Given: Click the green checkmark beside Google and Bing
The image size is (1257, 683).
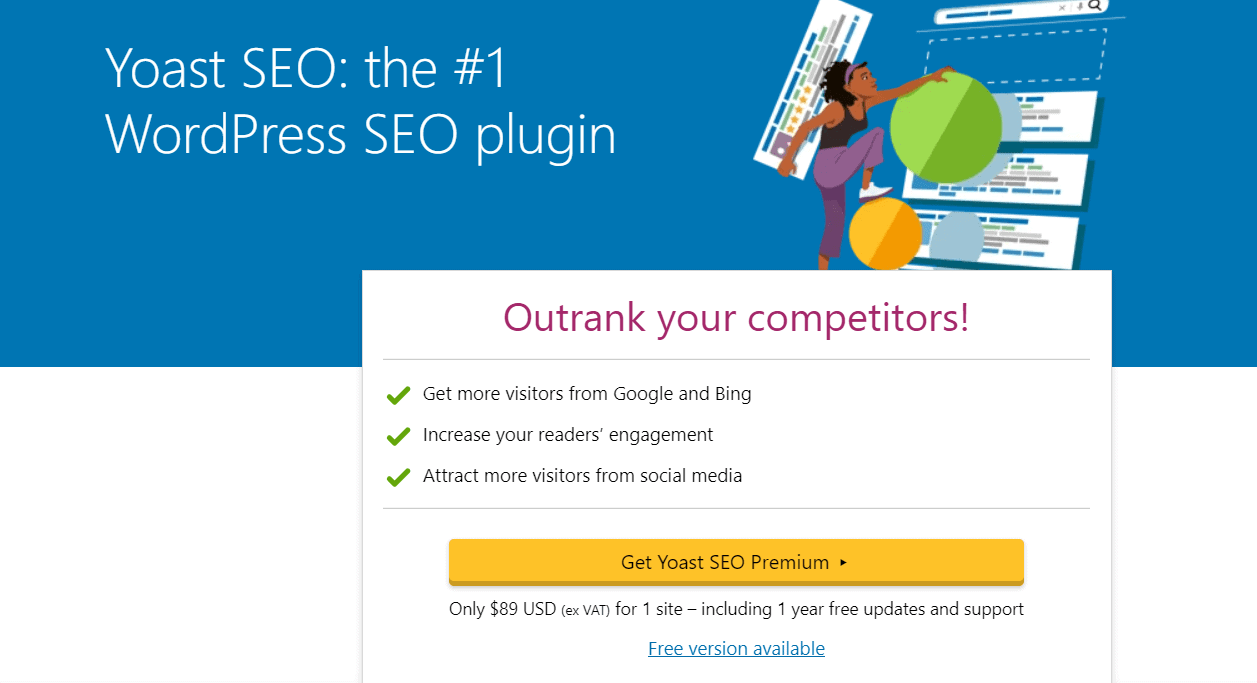Looking at the screenshot, I should 398,395.
